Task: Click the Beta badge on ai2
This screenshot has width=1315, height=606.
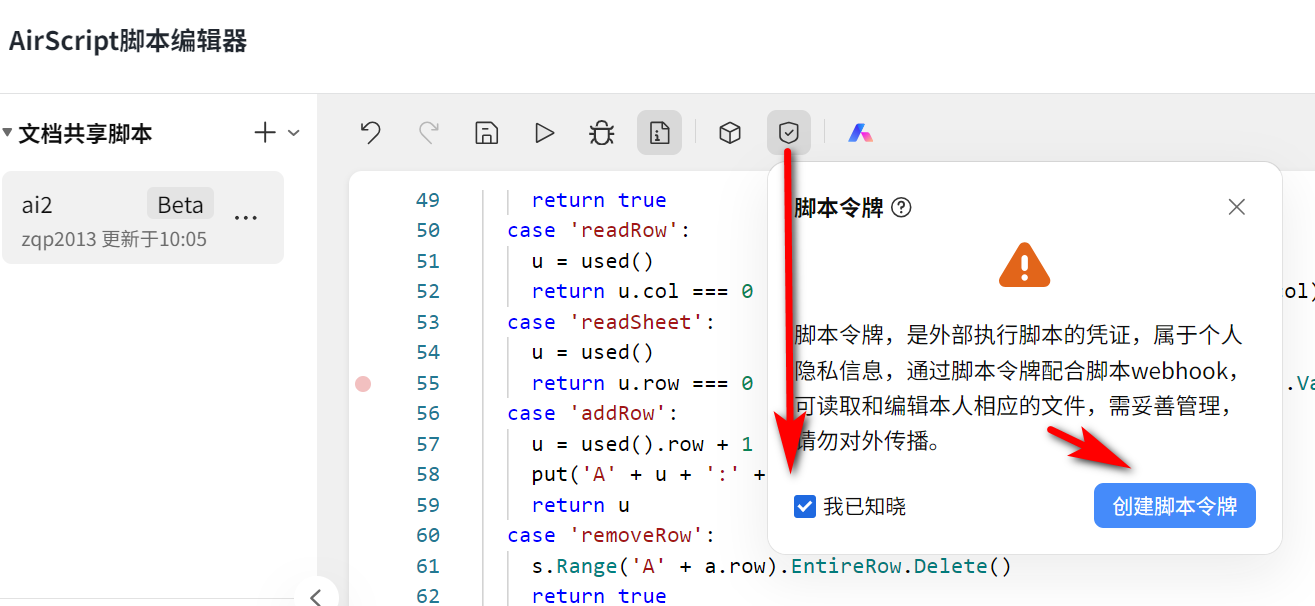Action: (180, 205)
